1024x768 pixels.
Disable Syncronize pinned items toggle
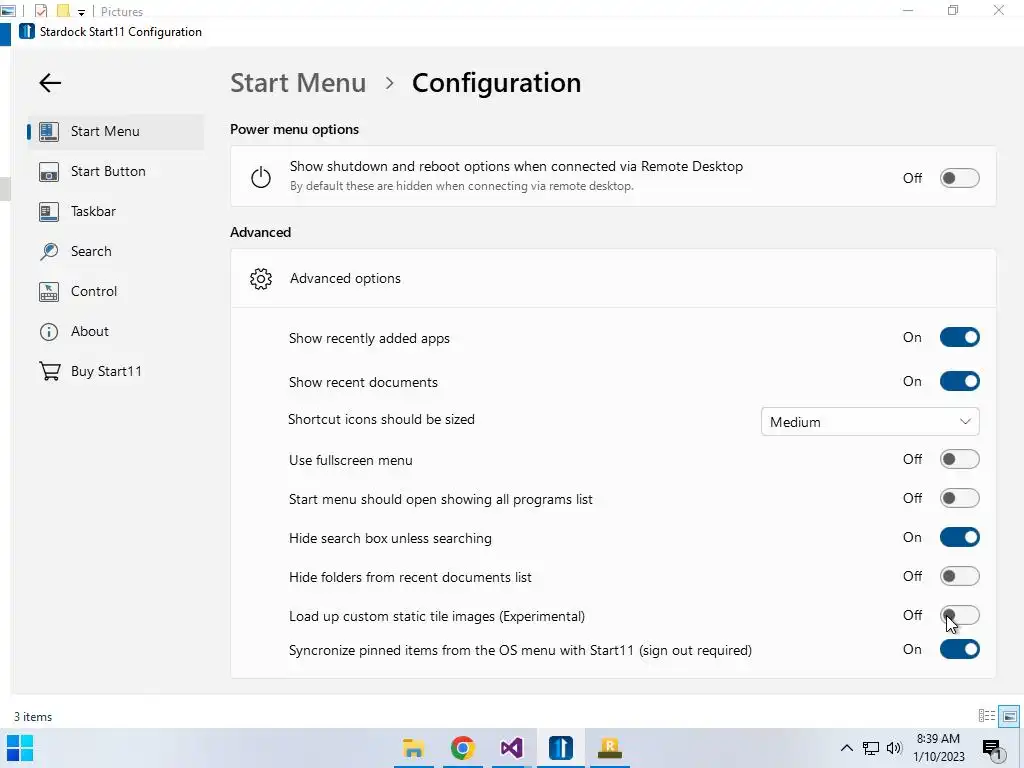pos(959,649)
